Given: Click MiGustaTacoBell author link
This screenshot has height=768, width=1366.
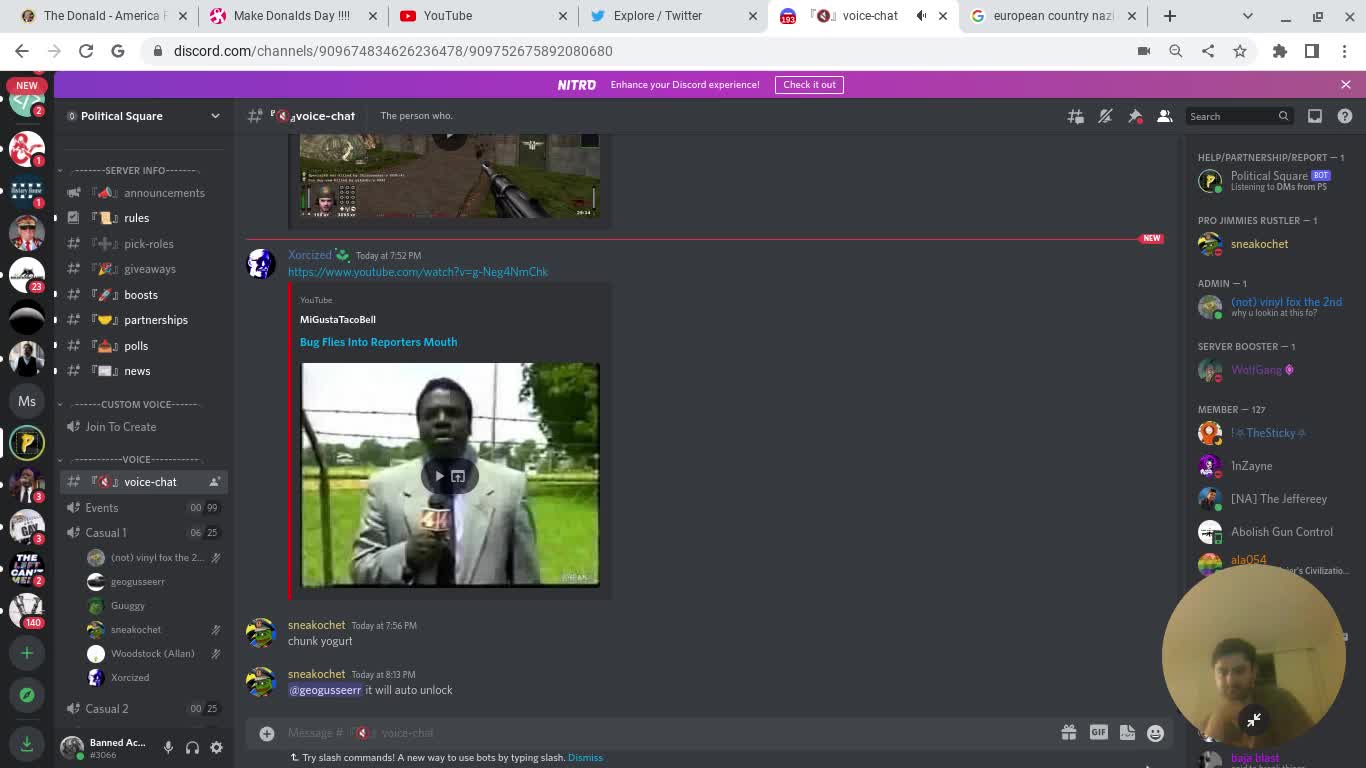Looking at the screenshot, I should pyautogui.click(x=338, y=320).
